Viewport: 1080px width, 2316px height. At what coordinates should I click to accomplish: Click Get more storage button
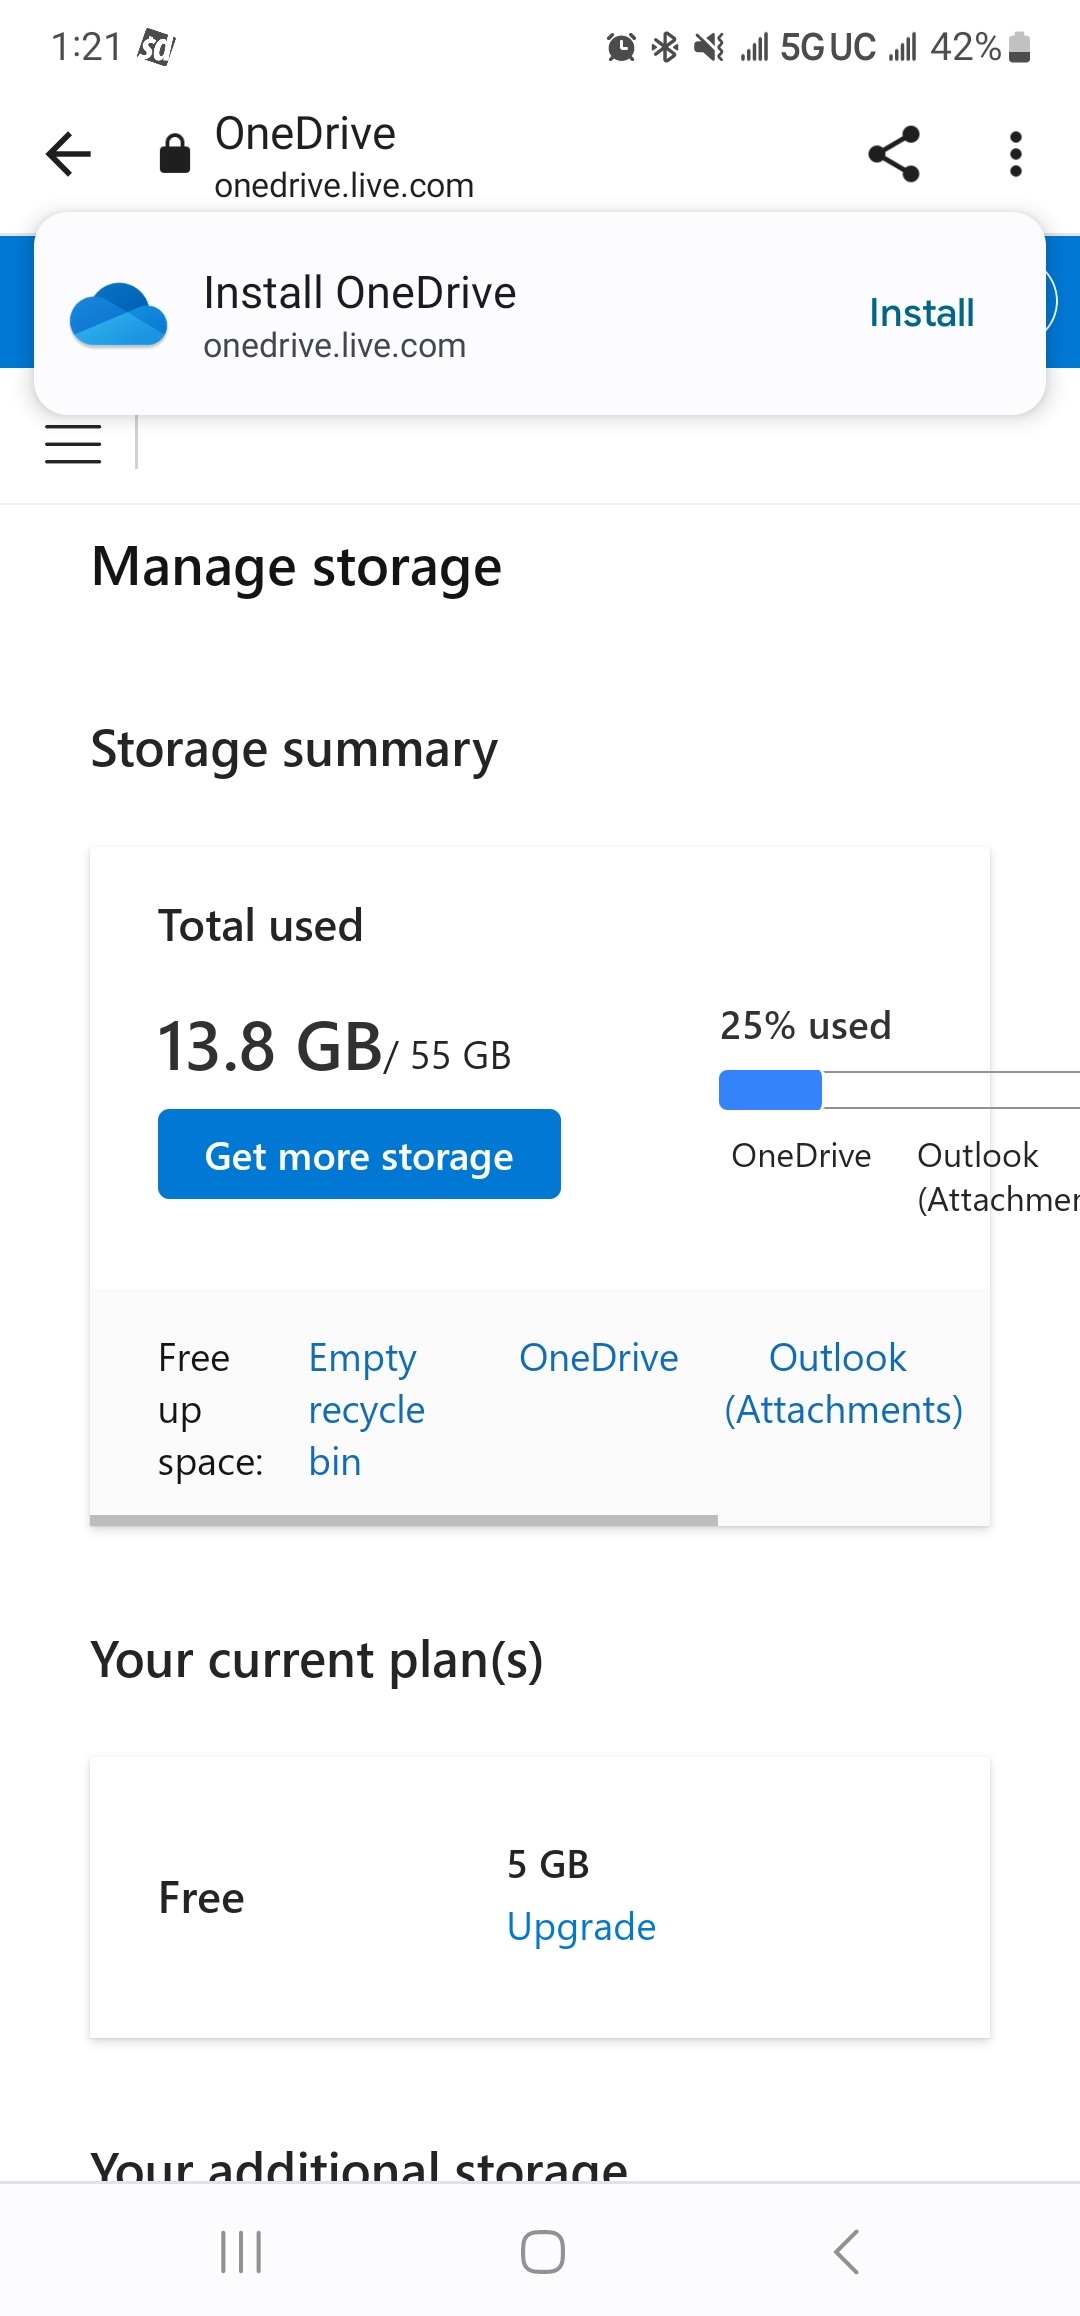pos(359,1154)
